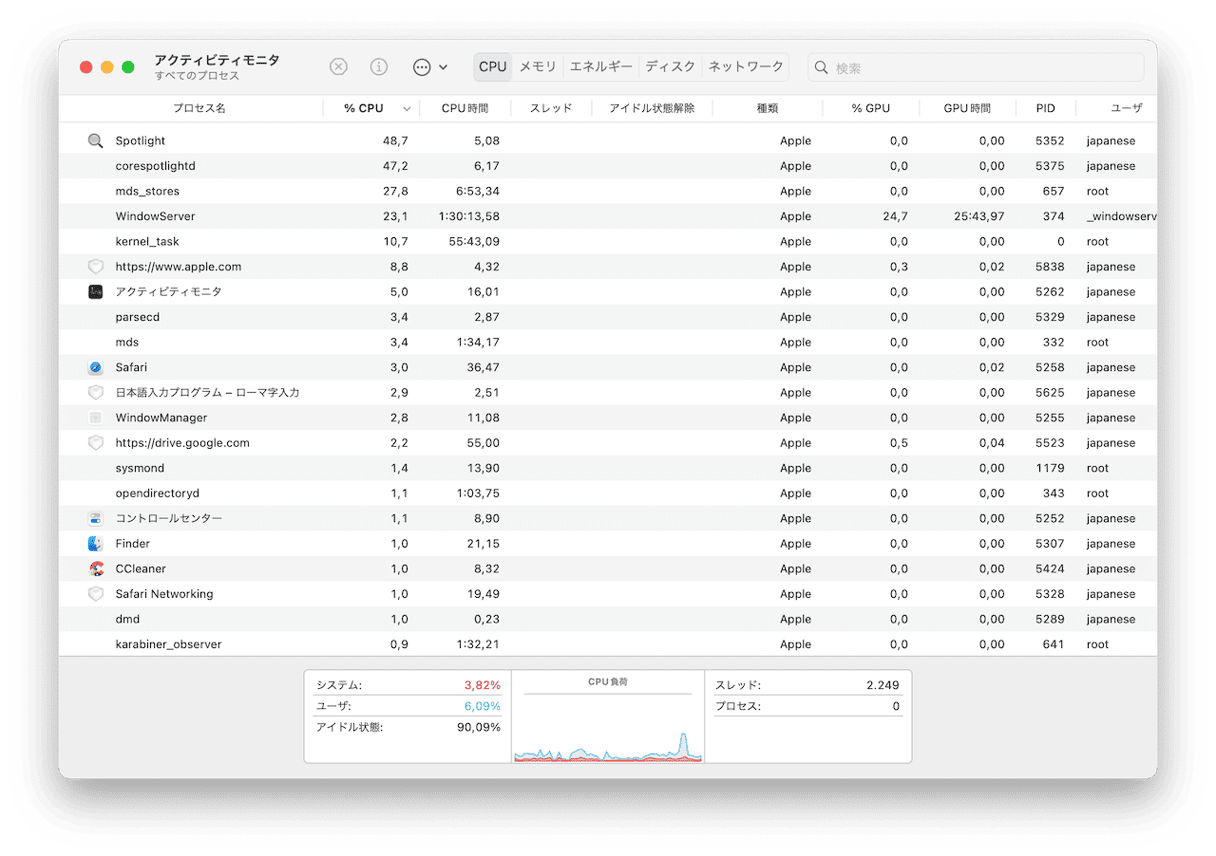Click CPU time 1:30:13,58 cell

[x=469, y=216]
